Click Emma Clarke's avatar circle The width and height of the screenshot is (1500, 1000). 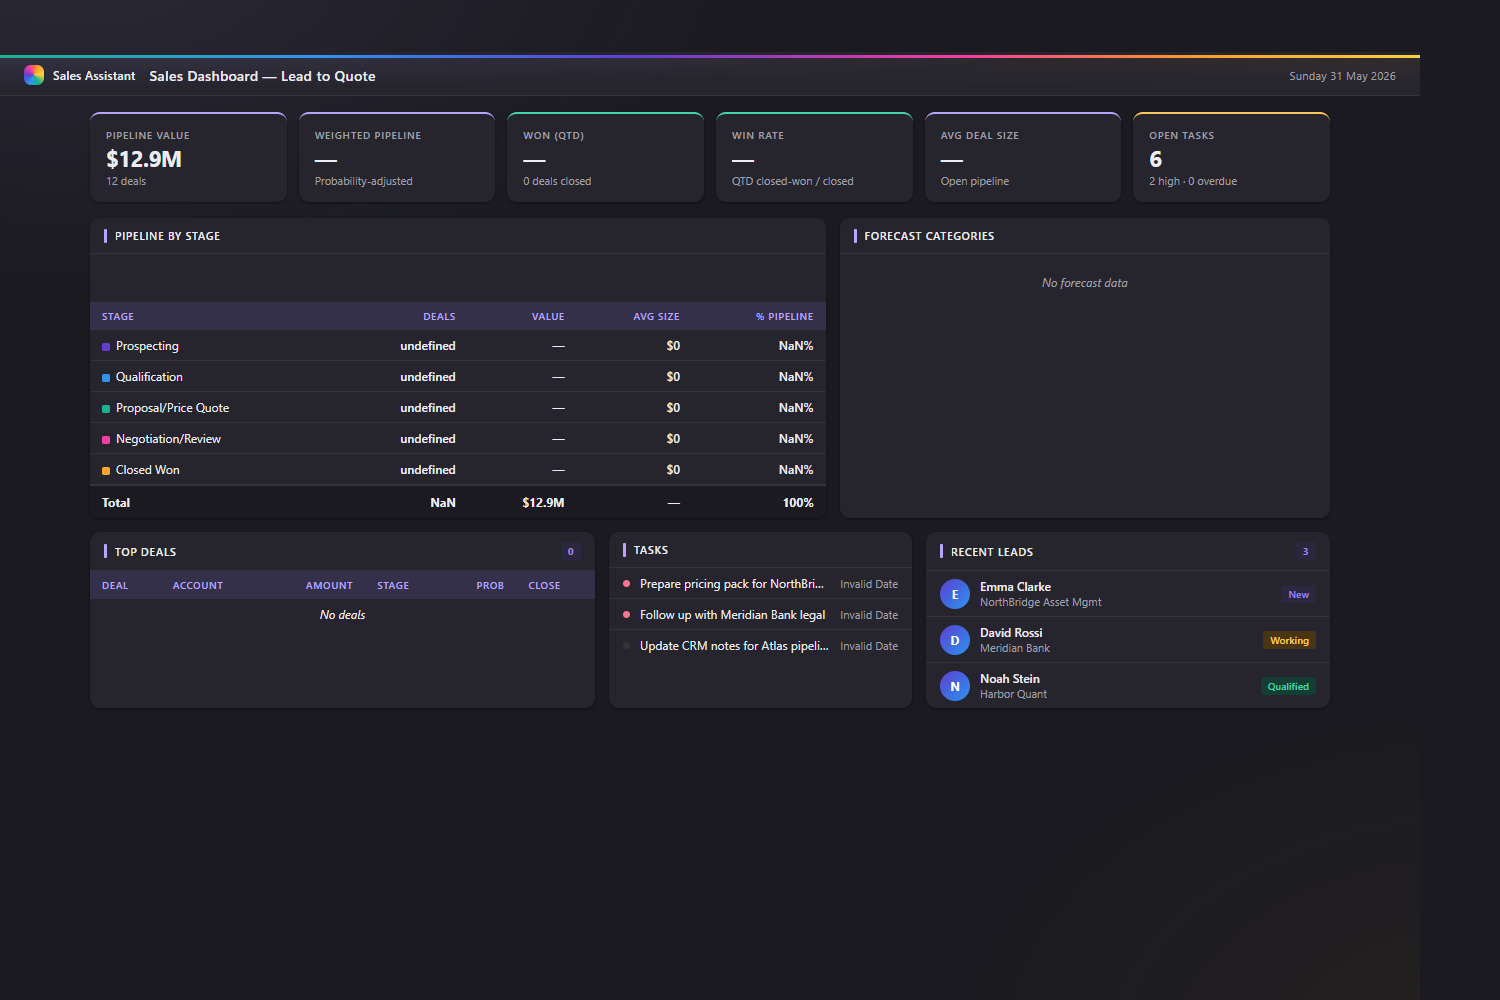pos(955,594)
